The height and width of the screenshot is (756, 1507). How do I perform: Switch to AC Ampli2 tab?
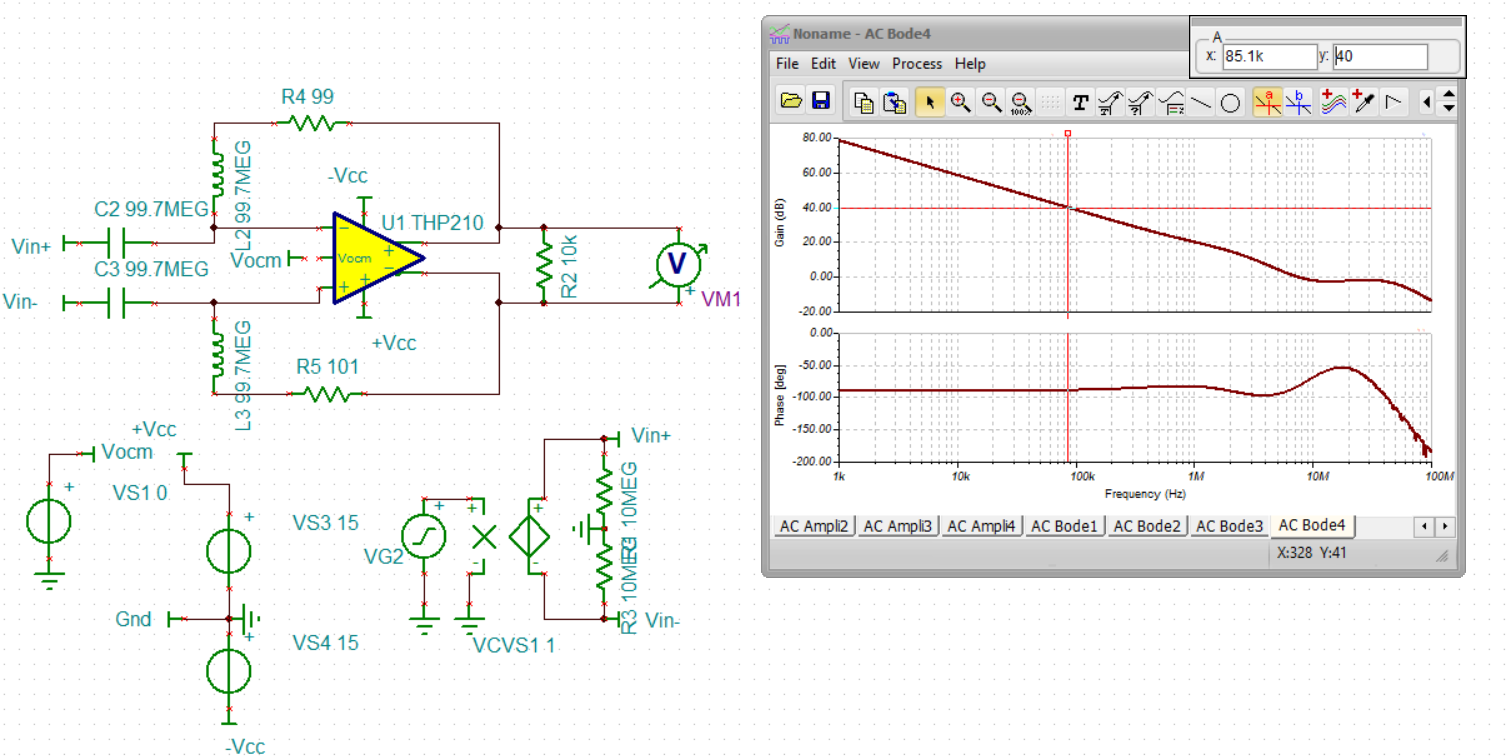(x=814, y=526)
